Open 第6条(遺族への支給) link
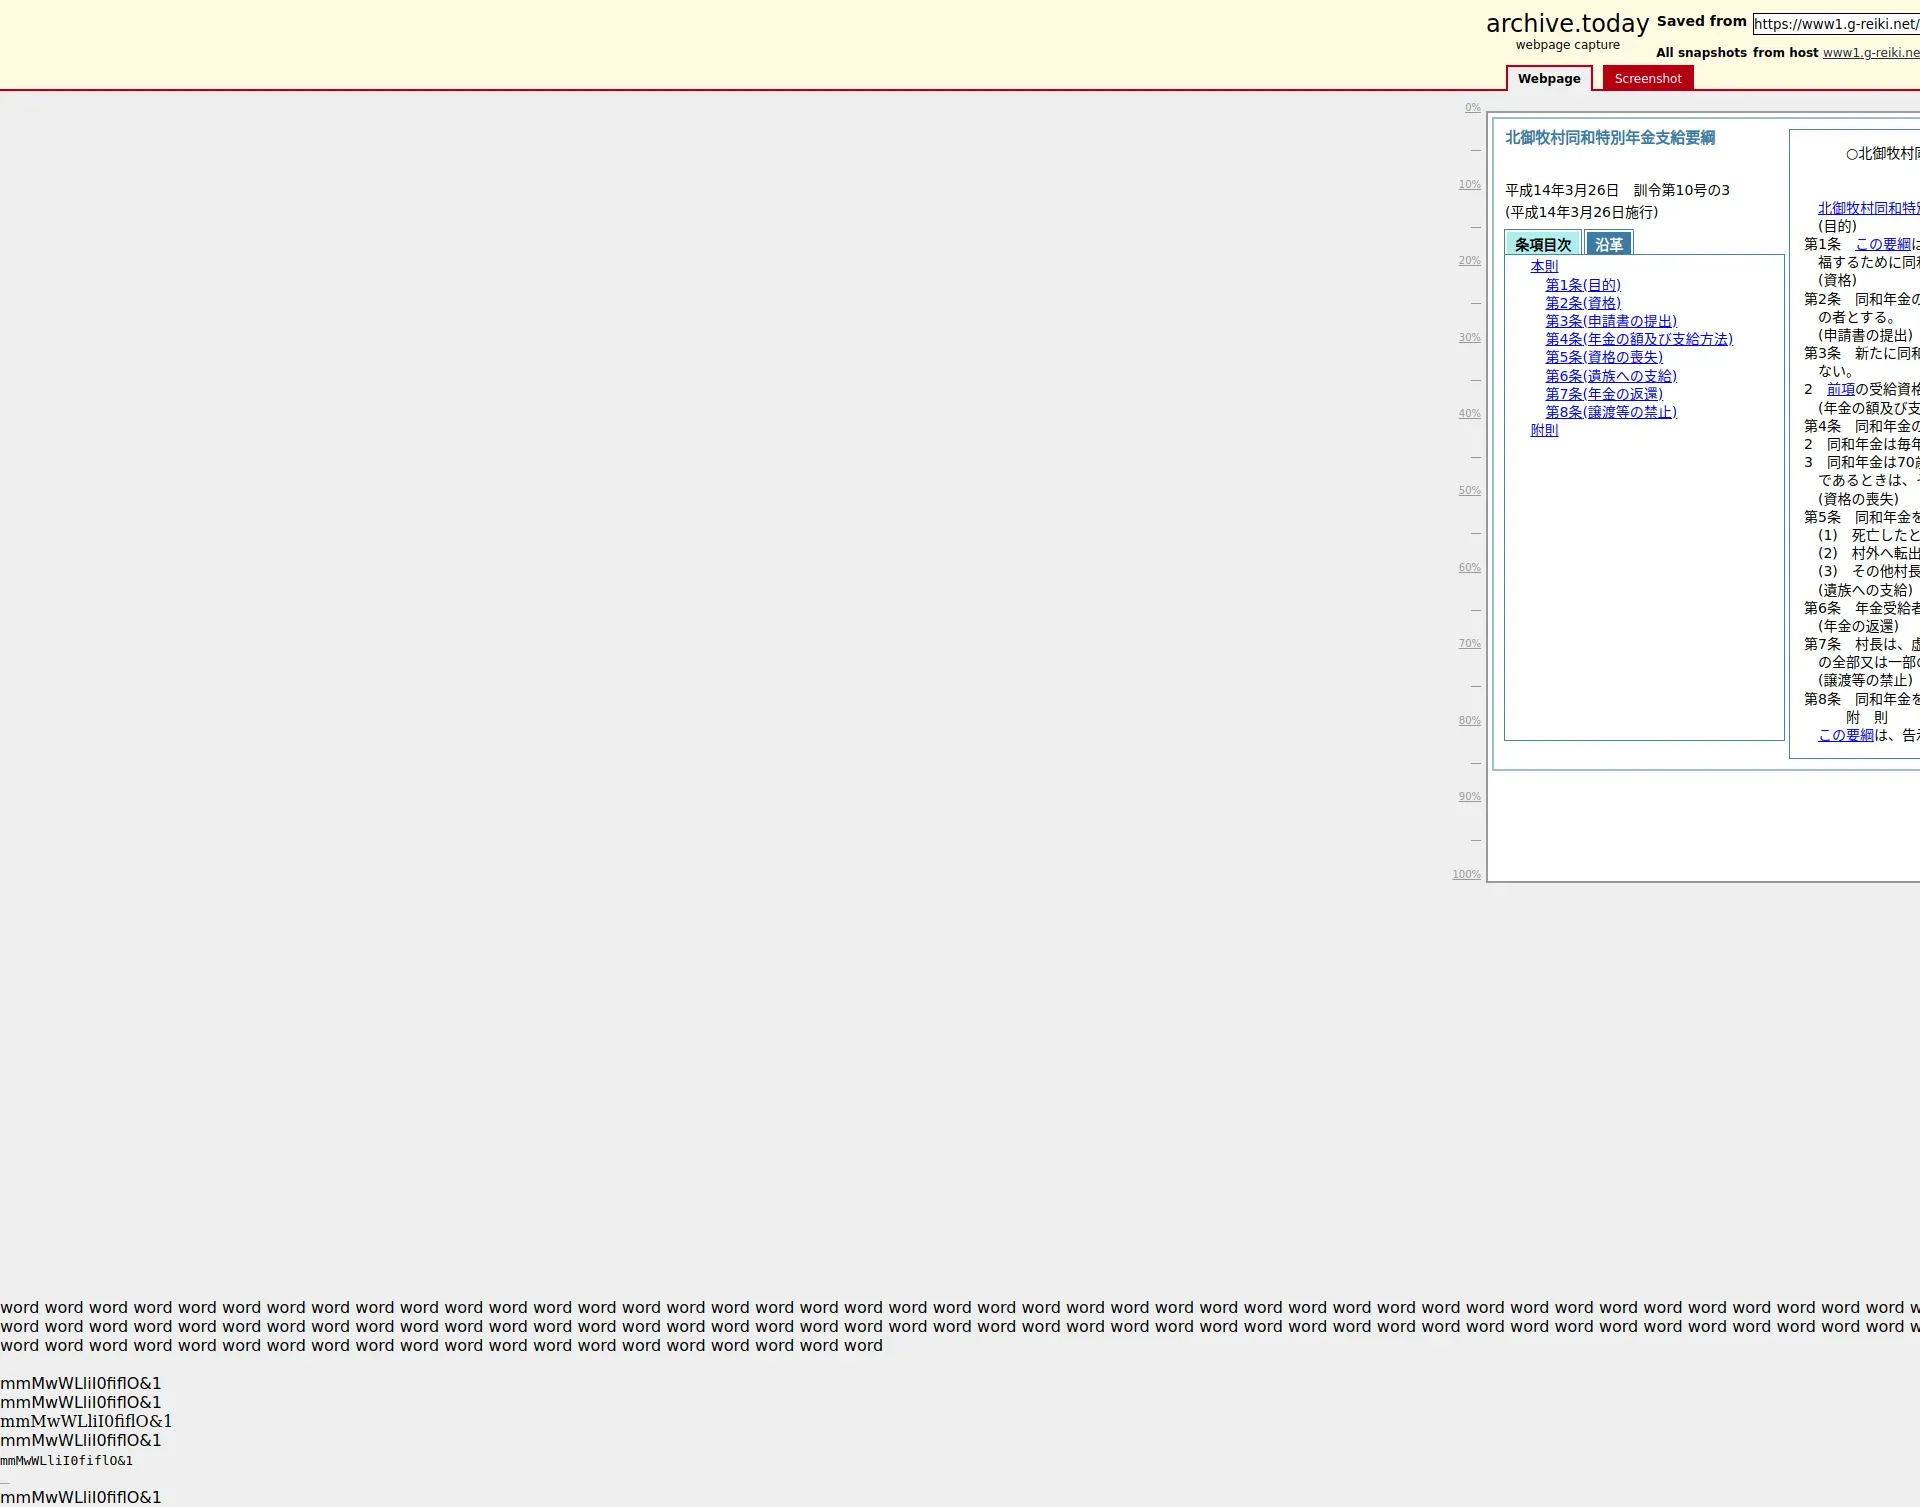This screenshot has height=1507, width=1920. (1610, 376)
